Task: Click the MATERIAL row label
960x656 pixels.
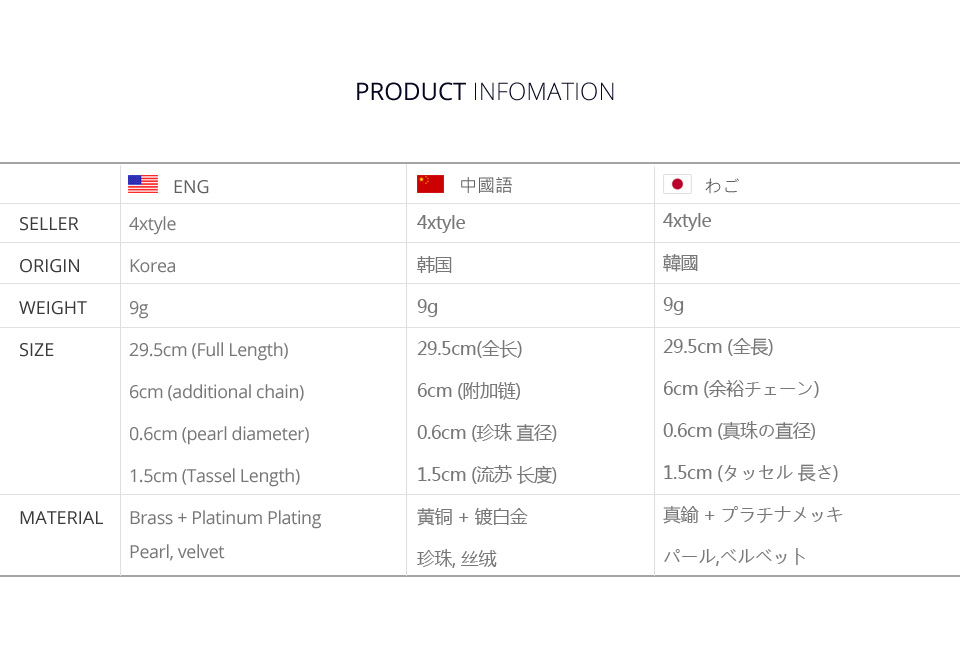Action: pos(61,518)
